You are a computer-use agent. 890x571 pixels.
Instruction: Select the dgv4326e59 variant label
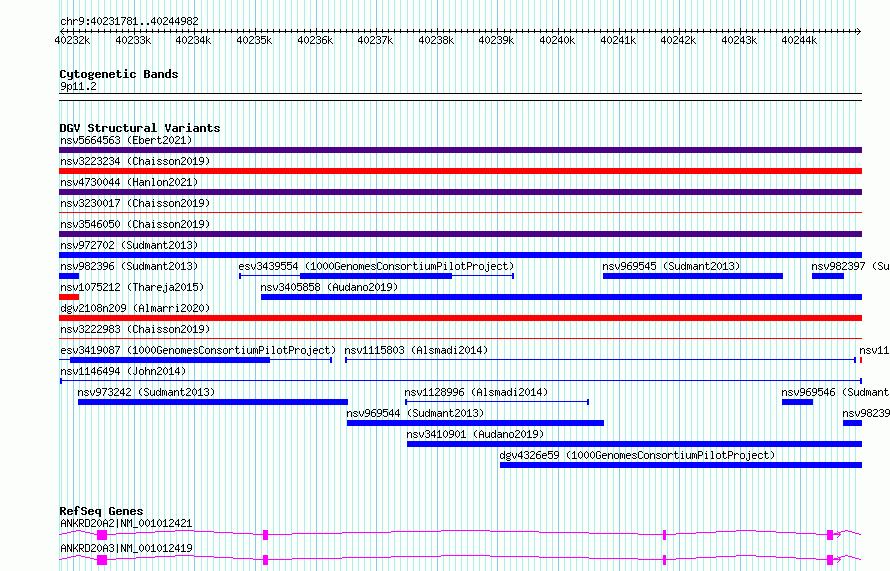click(x=636, y=455)
